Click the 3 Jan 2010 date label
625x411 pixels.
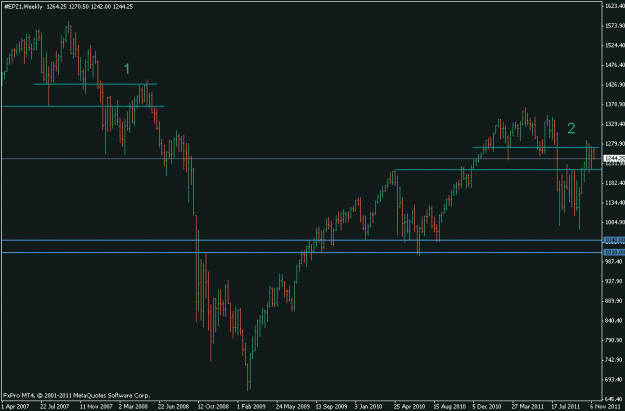[x=368, y=407]
